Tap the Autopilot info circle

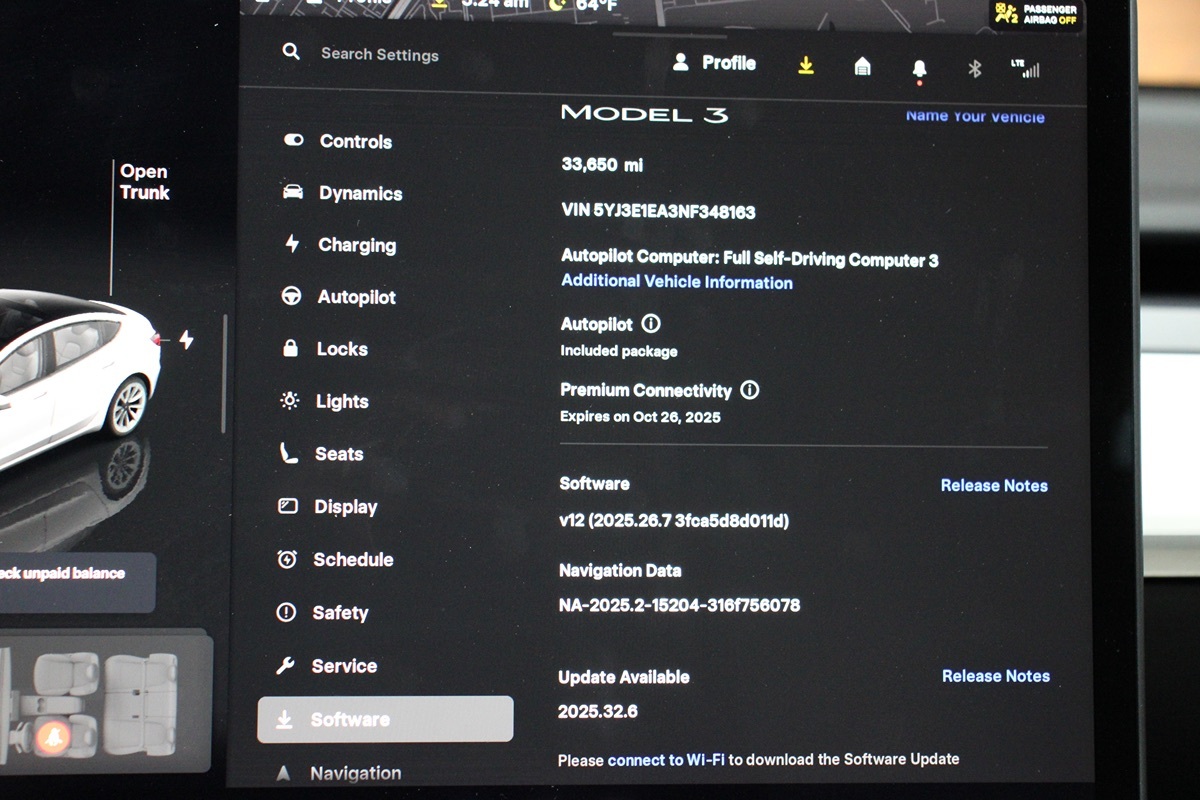point(652,323)
